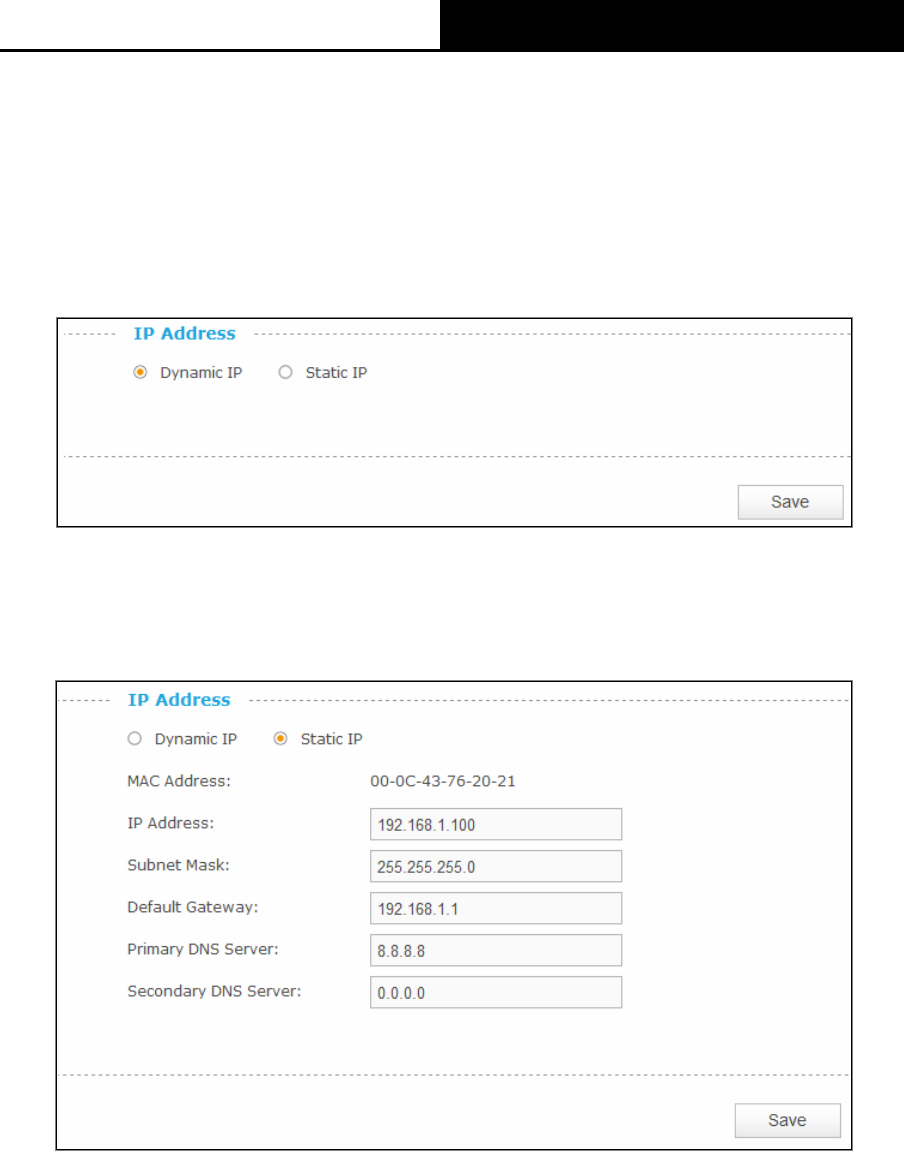Image resolution: width=904 pixels, height=1151 pixels.
Task: Choose Dynamic IP radio in lower panel
Action: (134, 738)
